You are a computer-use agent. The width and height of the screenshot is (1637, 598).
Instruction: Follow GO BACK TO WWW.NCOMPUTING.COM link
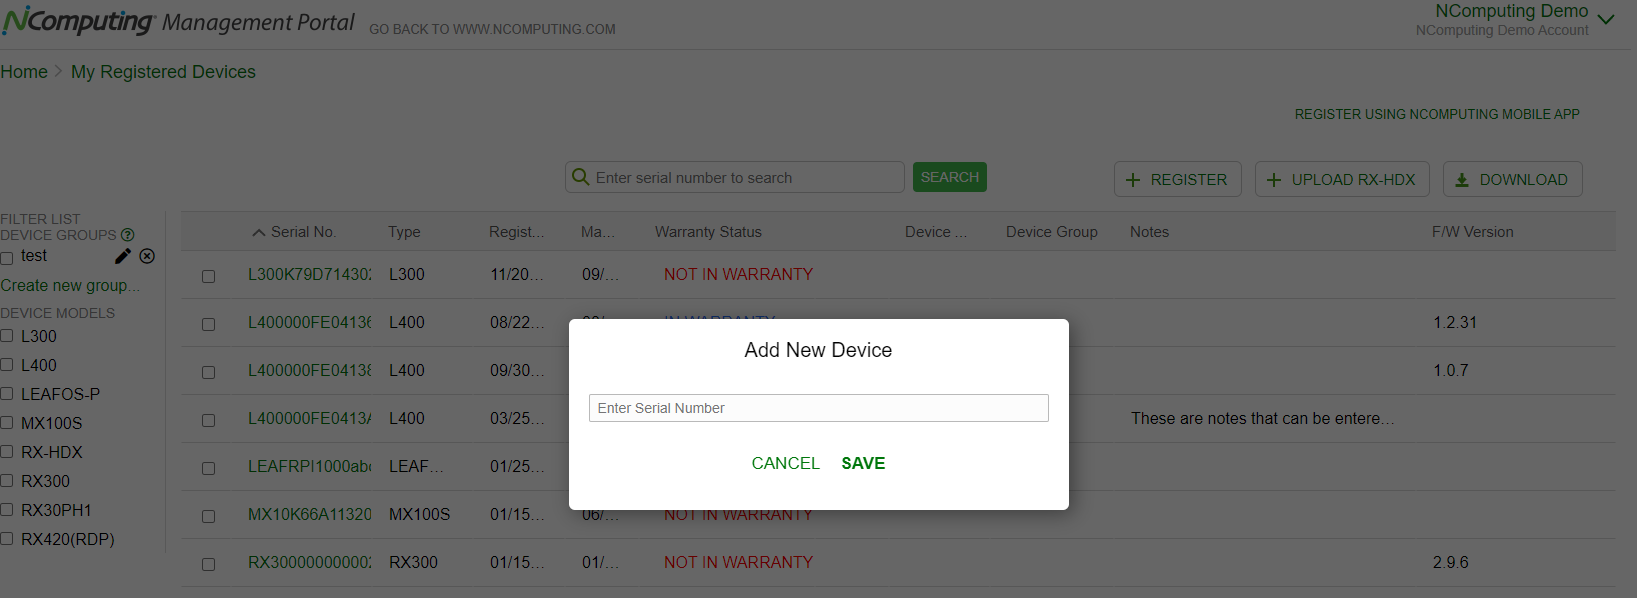coord(492,29)
